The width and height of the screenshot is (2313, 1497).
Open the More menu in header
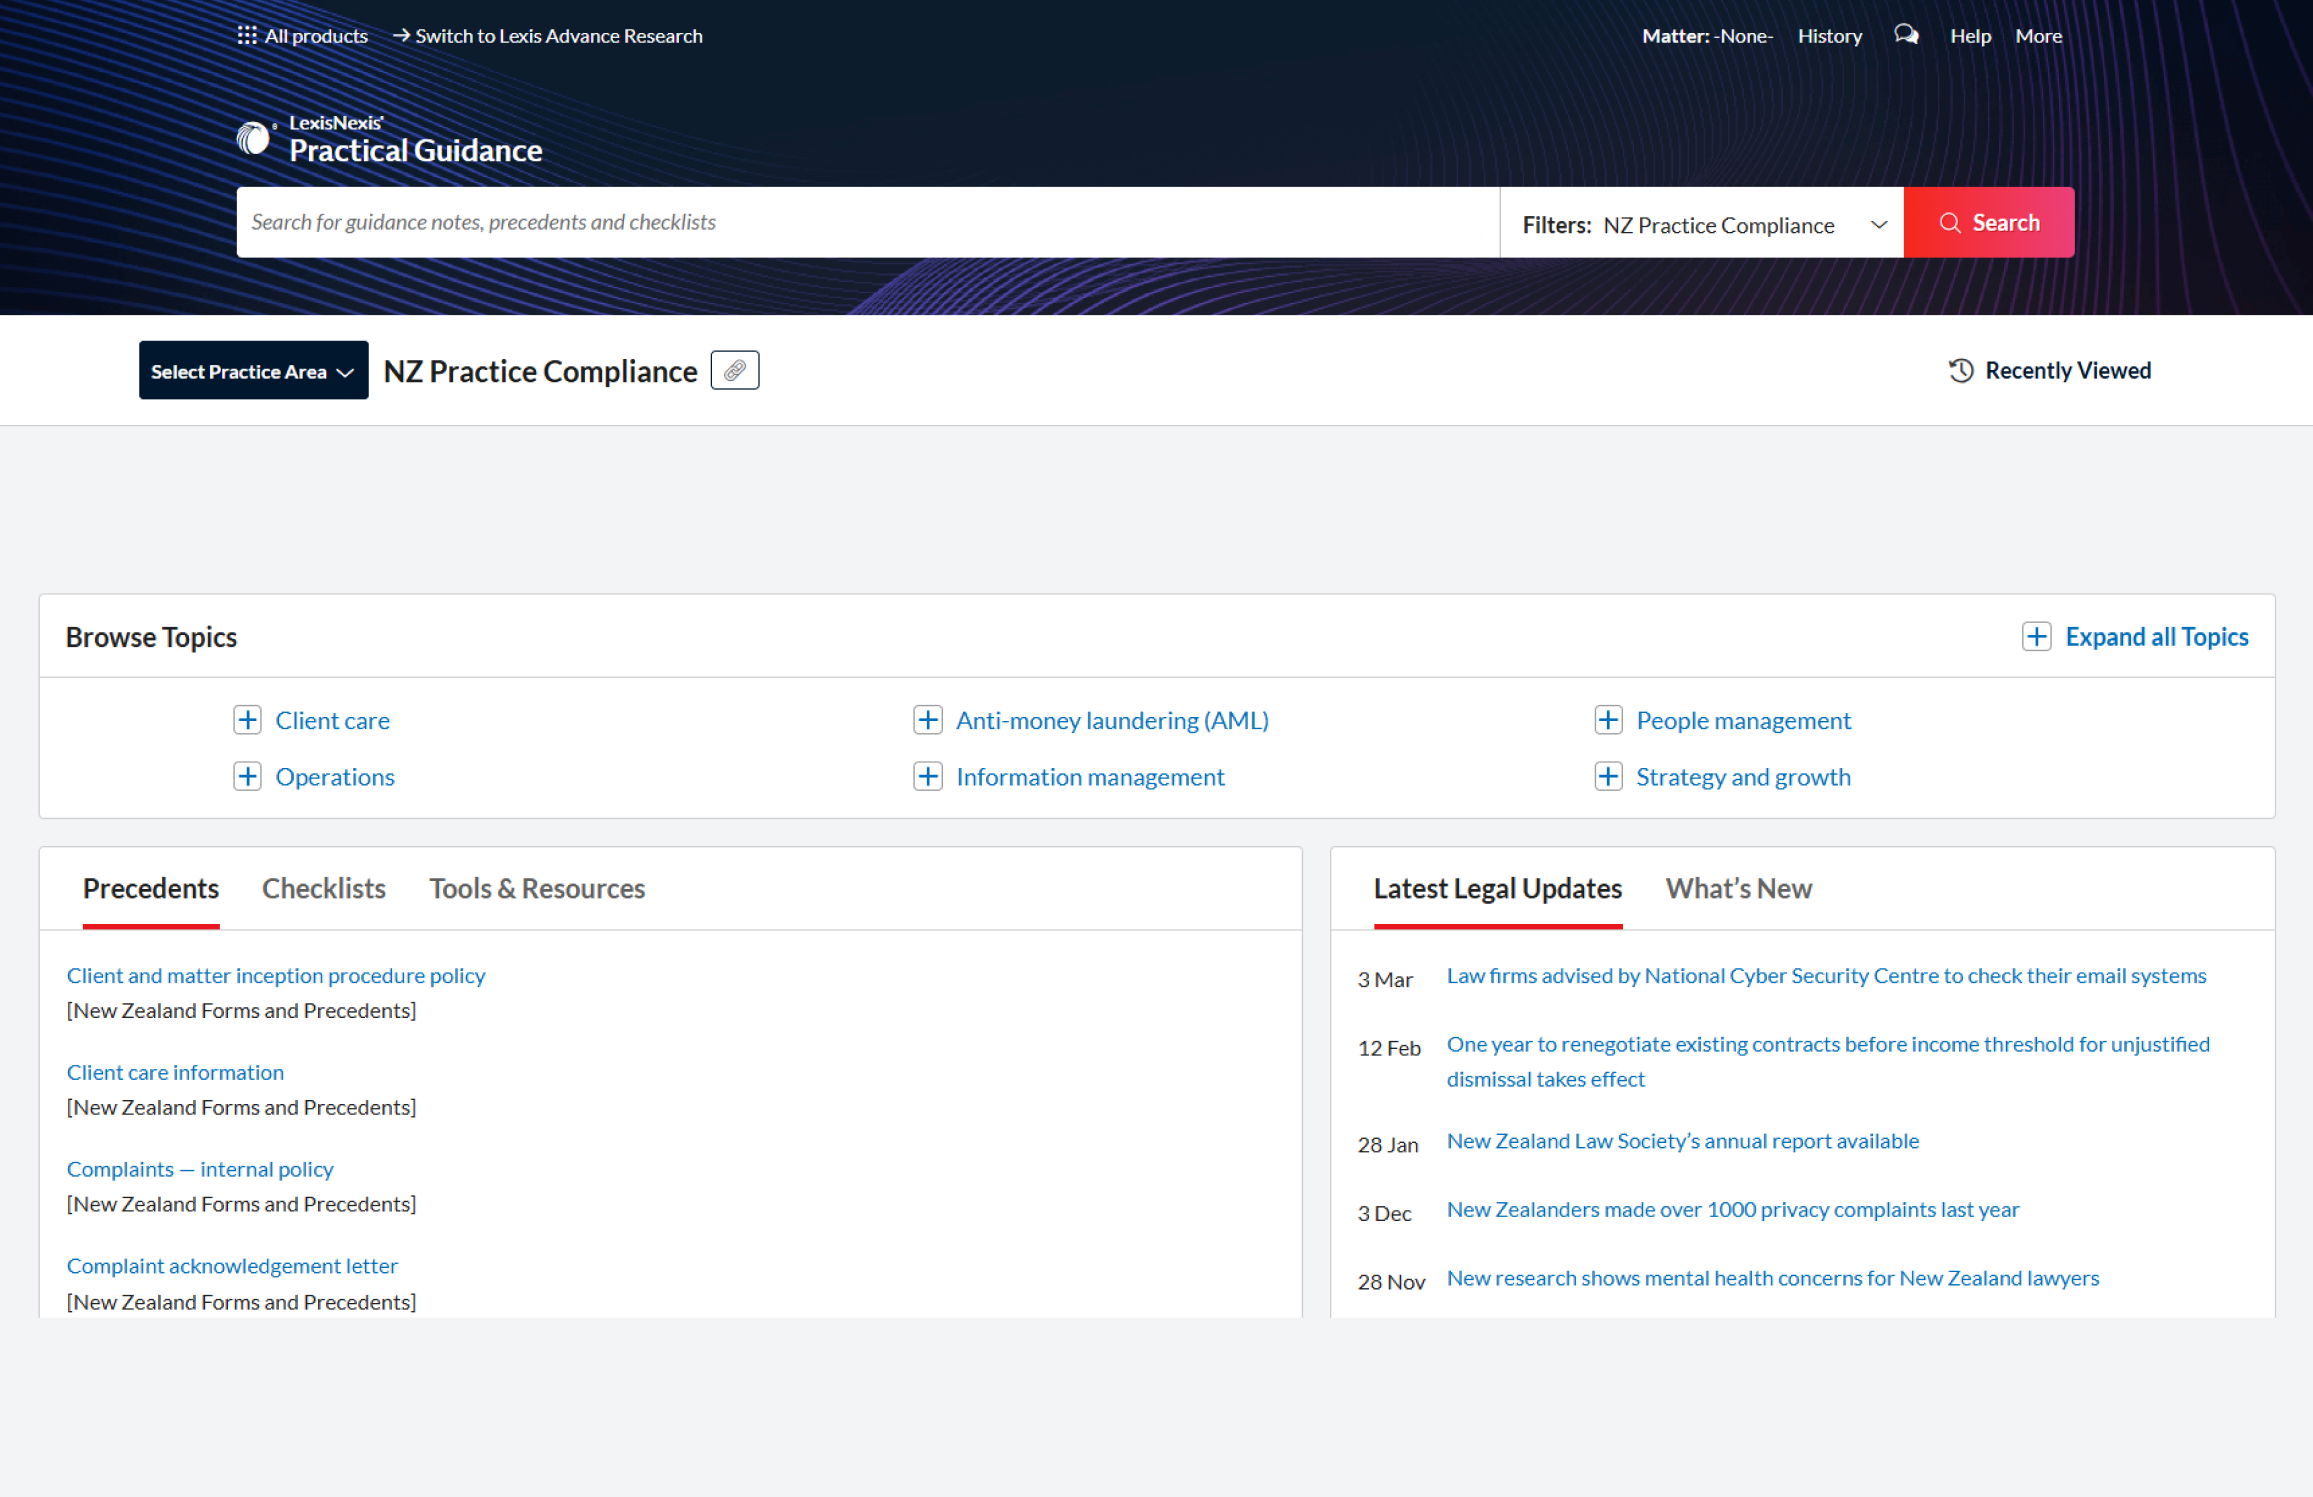pyautogui.click(x=2038, y=36)
